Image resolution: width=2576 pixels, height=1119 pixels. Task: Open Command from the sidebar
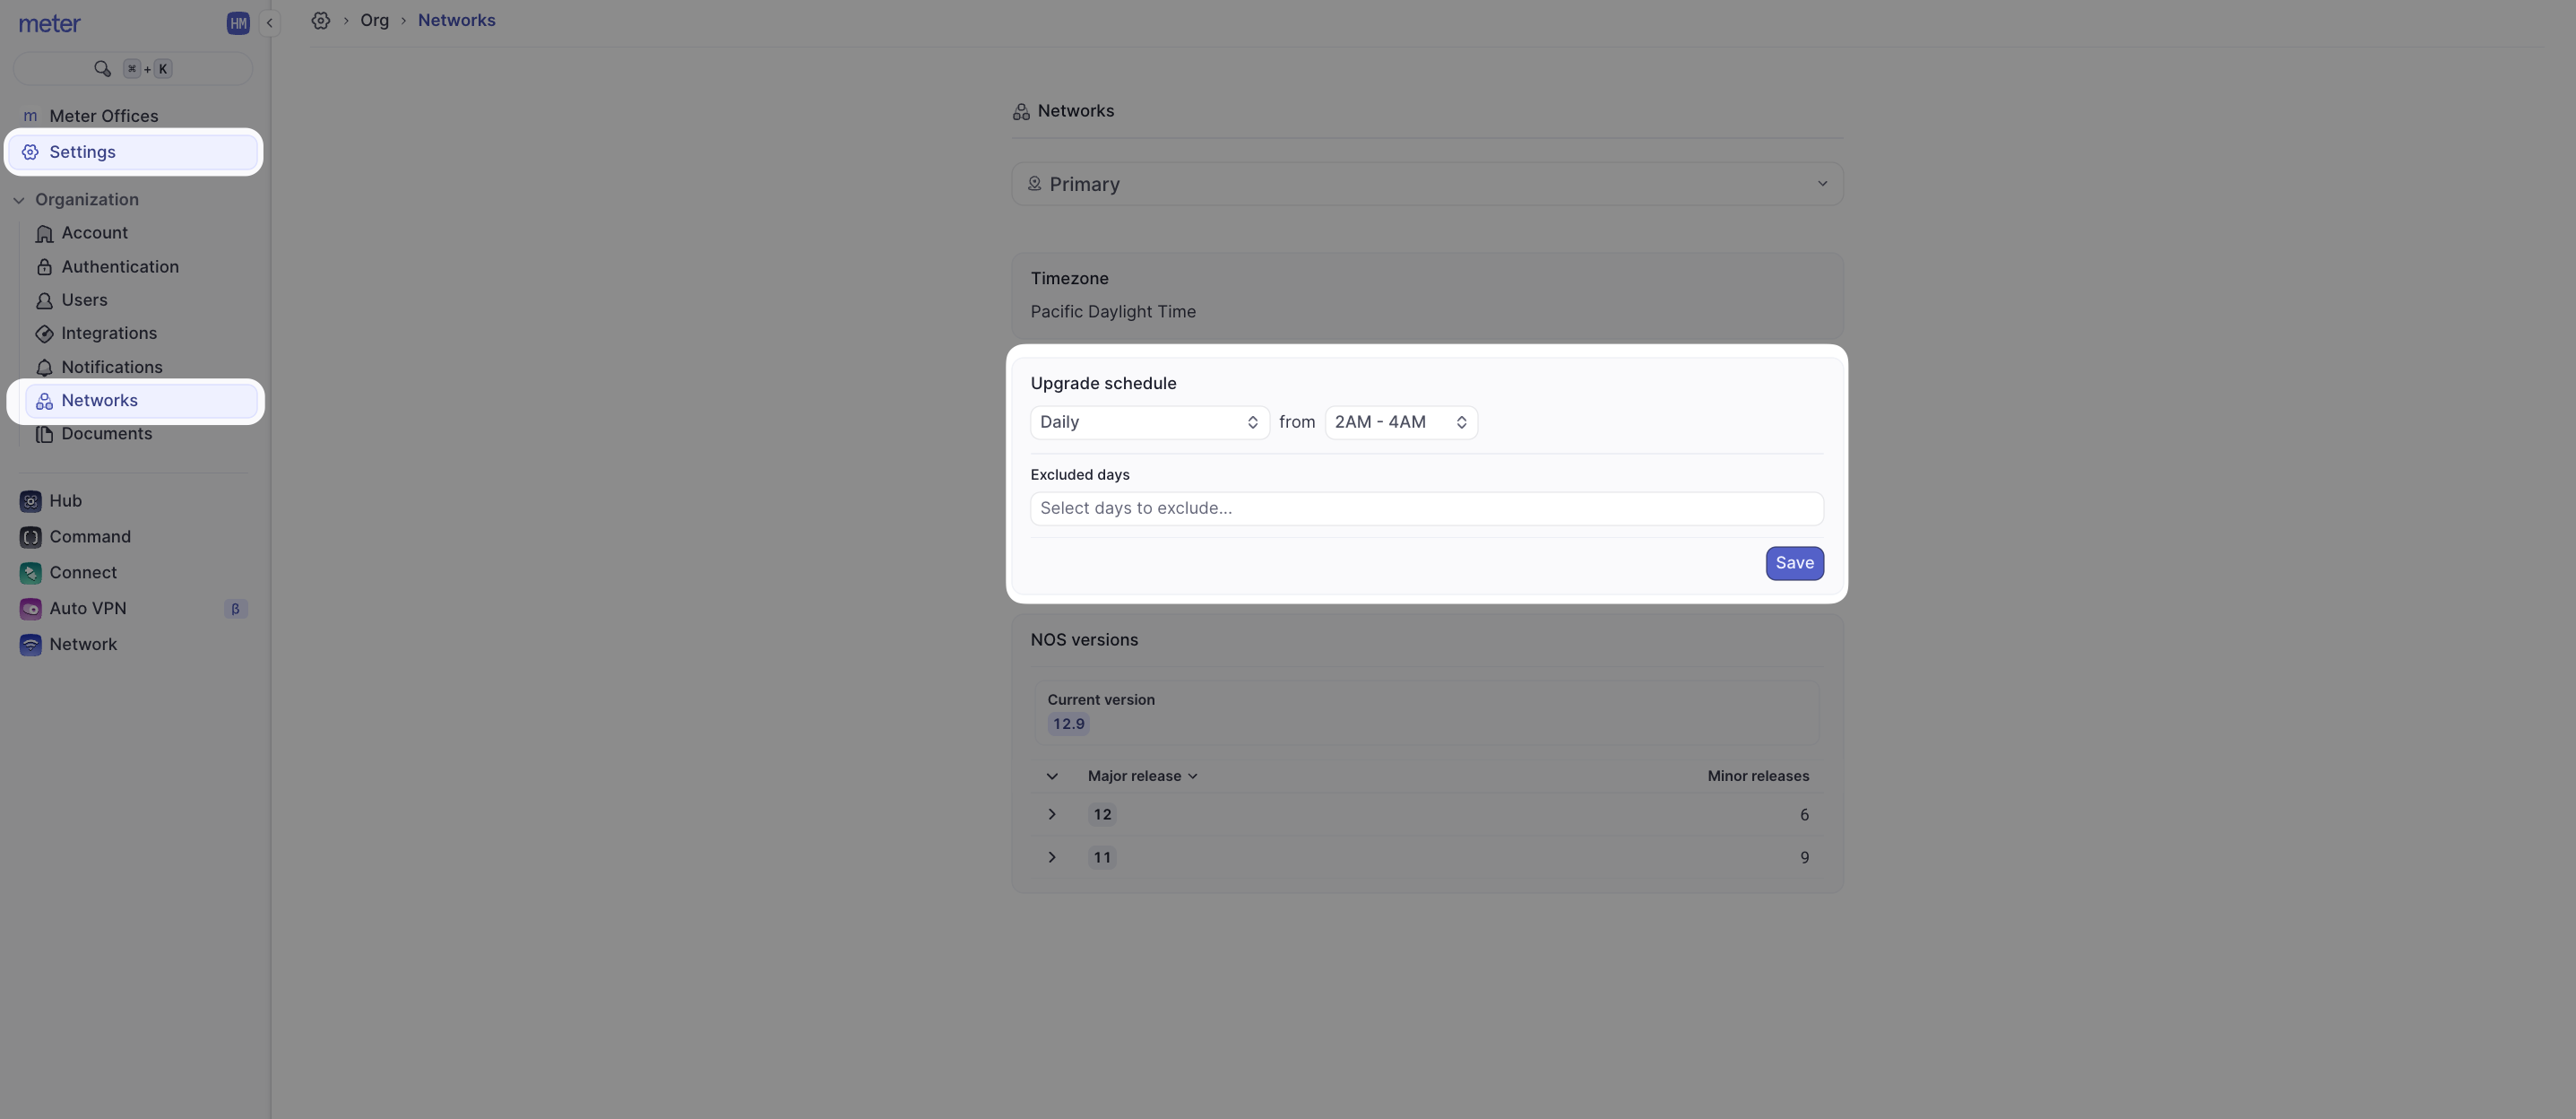[x=90, y=537]
